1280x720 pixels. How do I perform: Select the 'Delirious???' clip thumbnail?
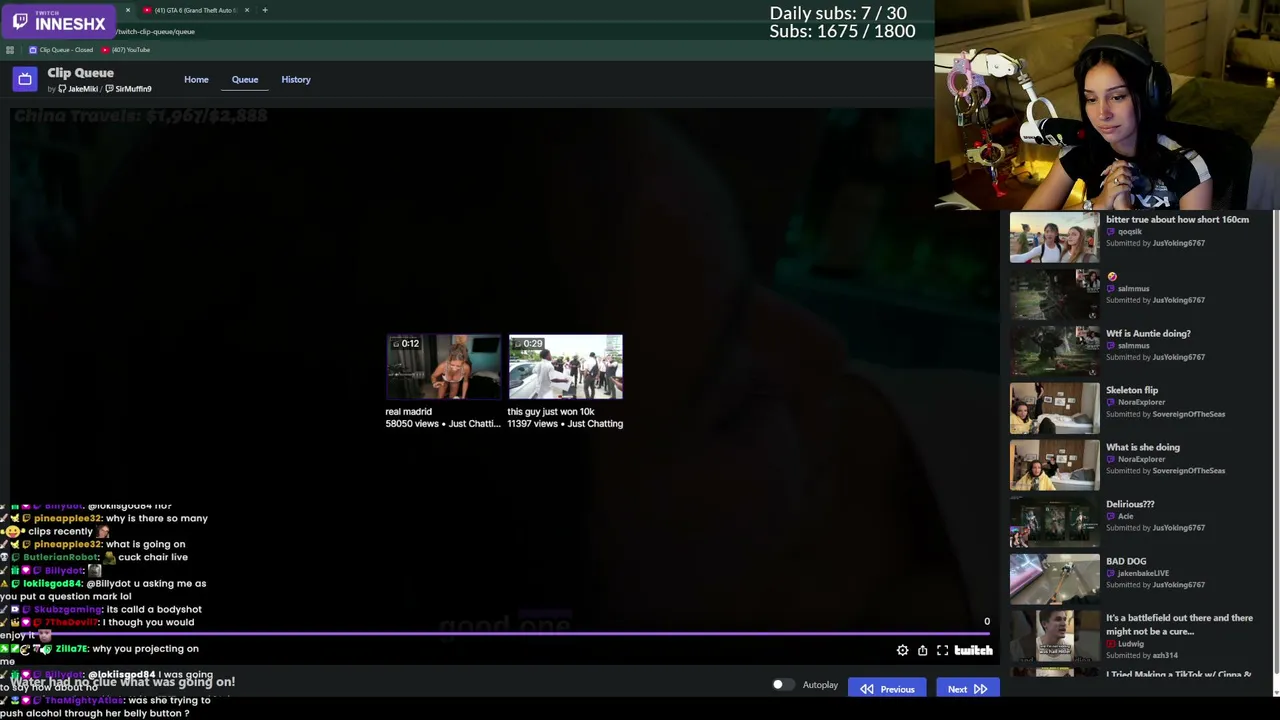[1054, 523]
